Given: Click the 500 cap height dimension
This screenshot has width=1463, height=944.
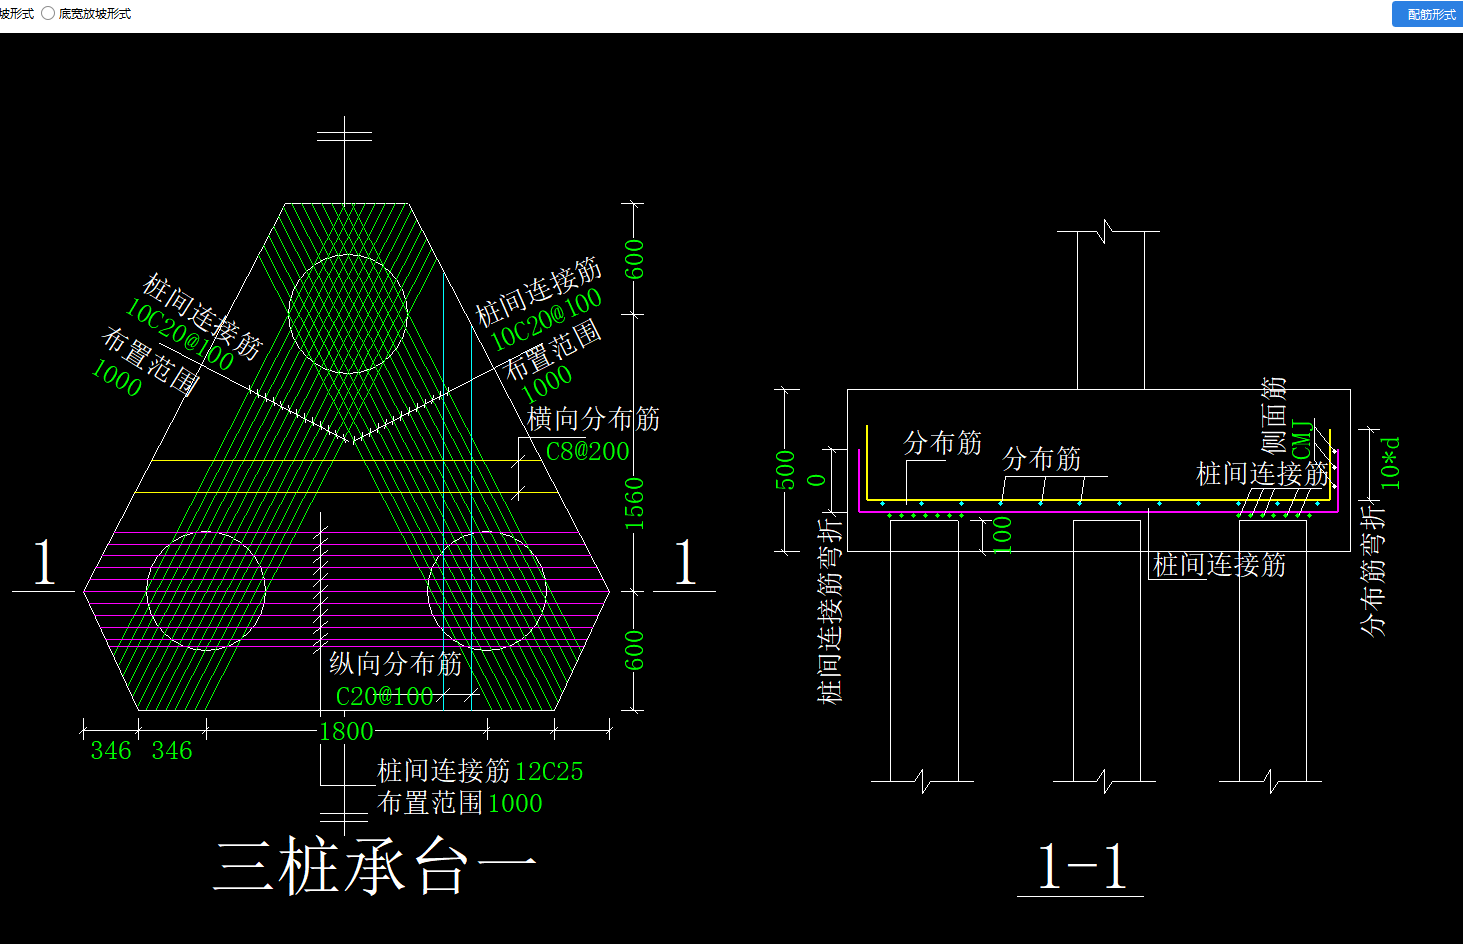Looking at the screenshot, I should (x=786, y=470).
